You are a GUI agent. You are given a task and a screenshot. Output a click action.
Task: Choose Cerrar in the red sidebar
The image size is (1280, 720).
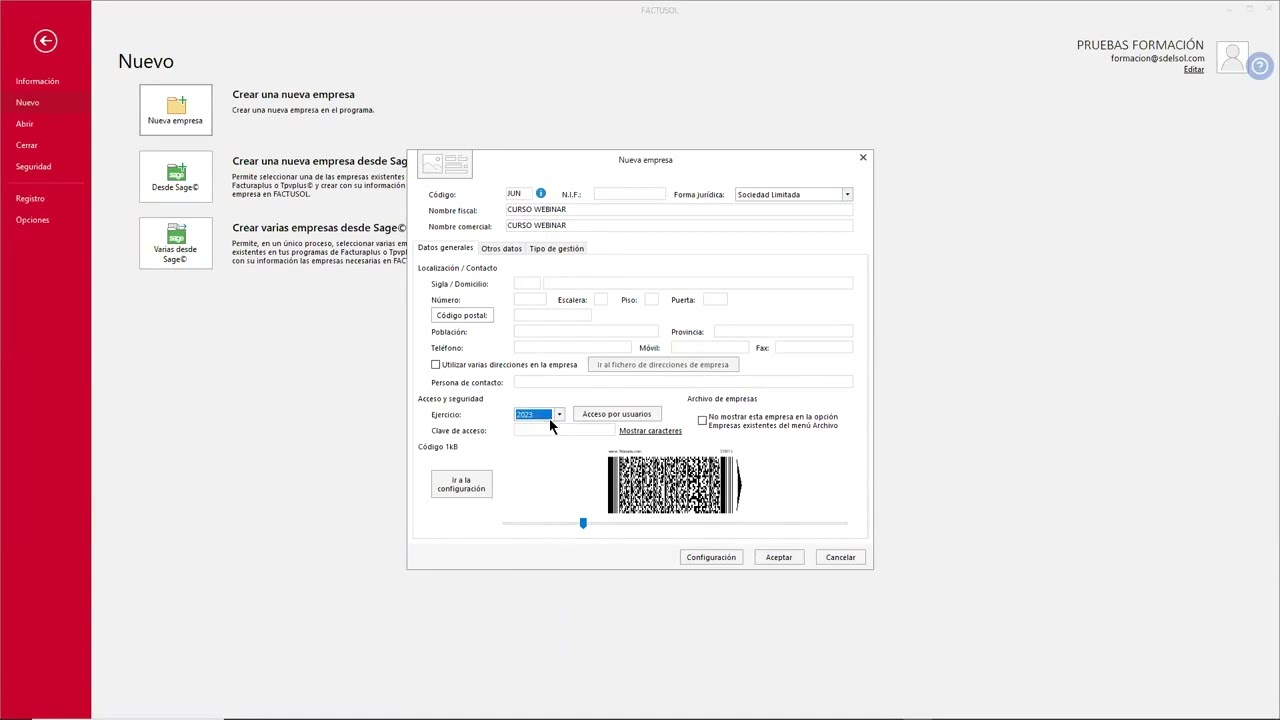(x=27, y=145)
